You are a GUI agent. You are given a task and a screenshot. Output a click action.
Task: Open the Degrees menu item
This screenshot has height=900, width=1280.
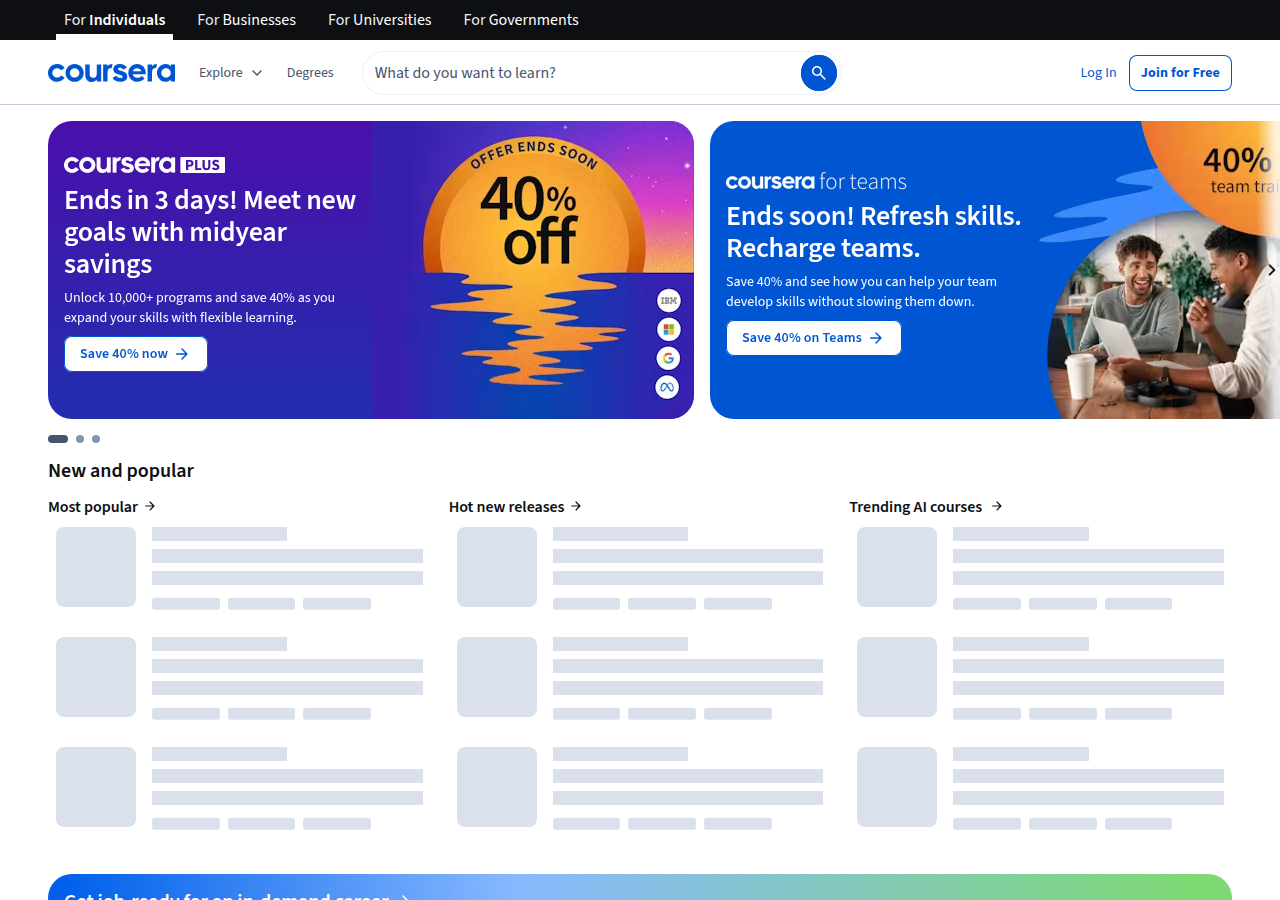pos(310,73)
